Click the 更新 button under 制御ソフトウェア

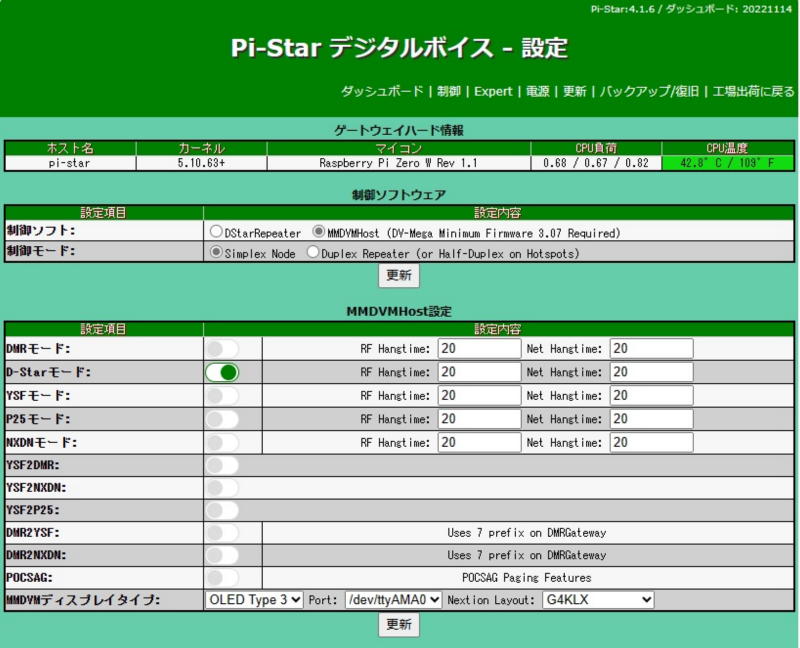click(399, 276)
